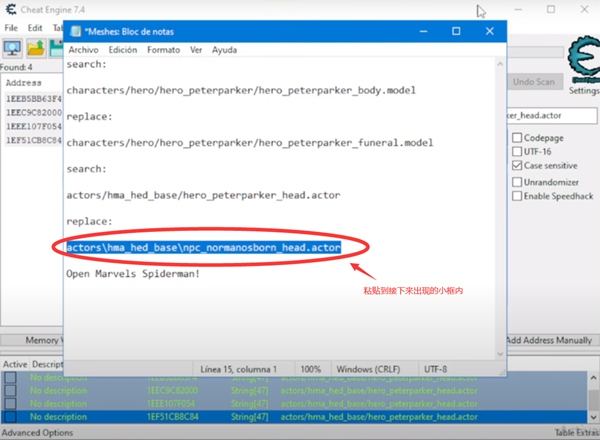Screen dimensions: 600x440
Task: Select found address 1EE107F054 in results
Action: click(x=34, y=126)
